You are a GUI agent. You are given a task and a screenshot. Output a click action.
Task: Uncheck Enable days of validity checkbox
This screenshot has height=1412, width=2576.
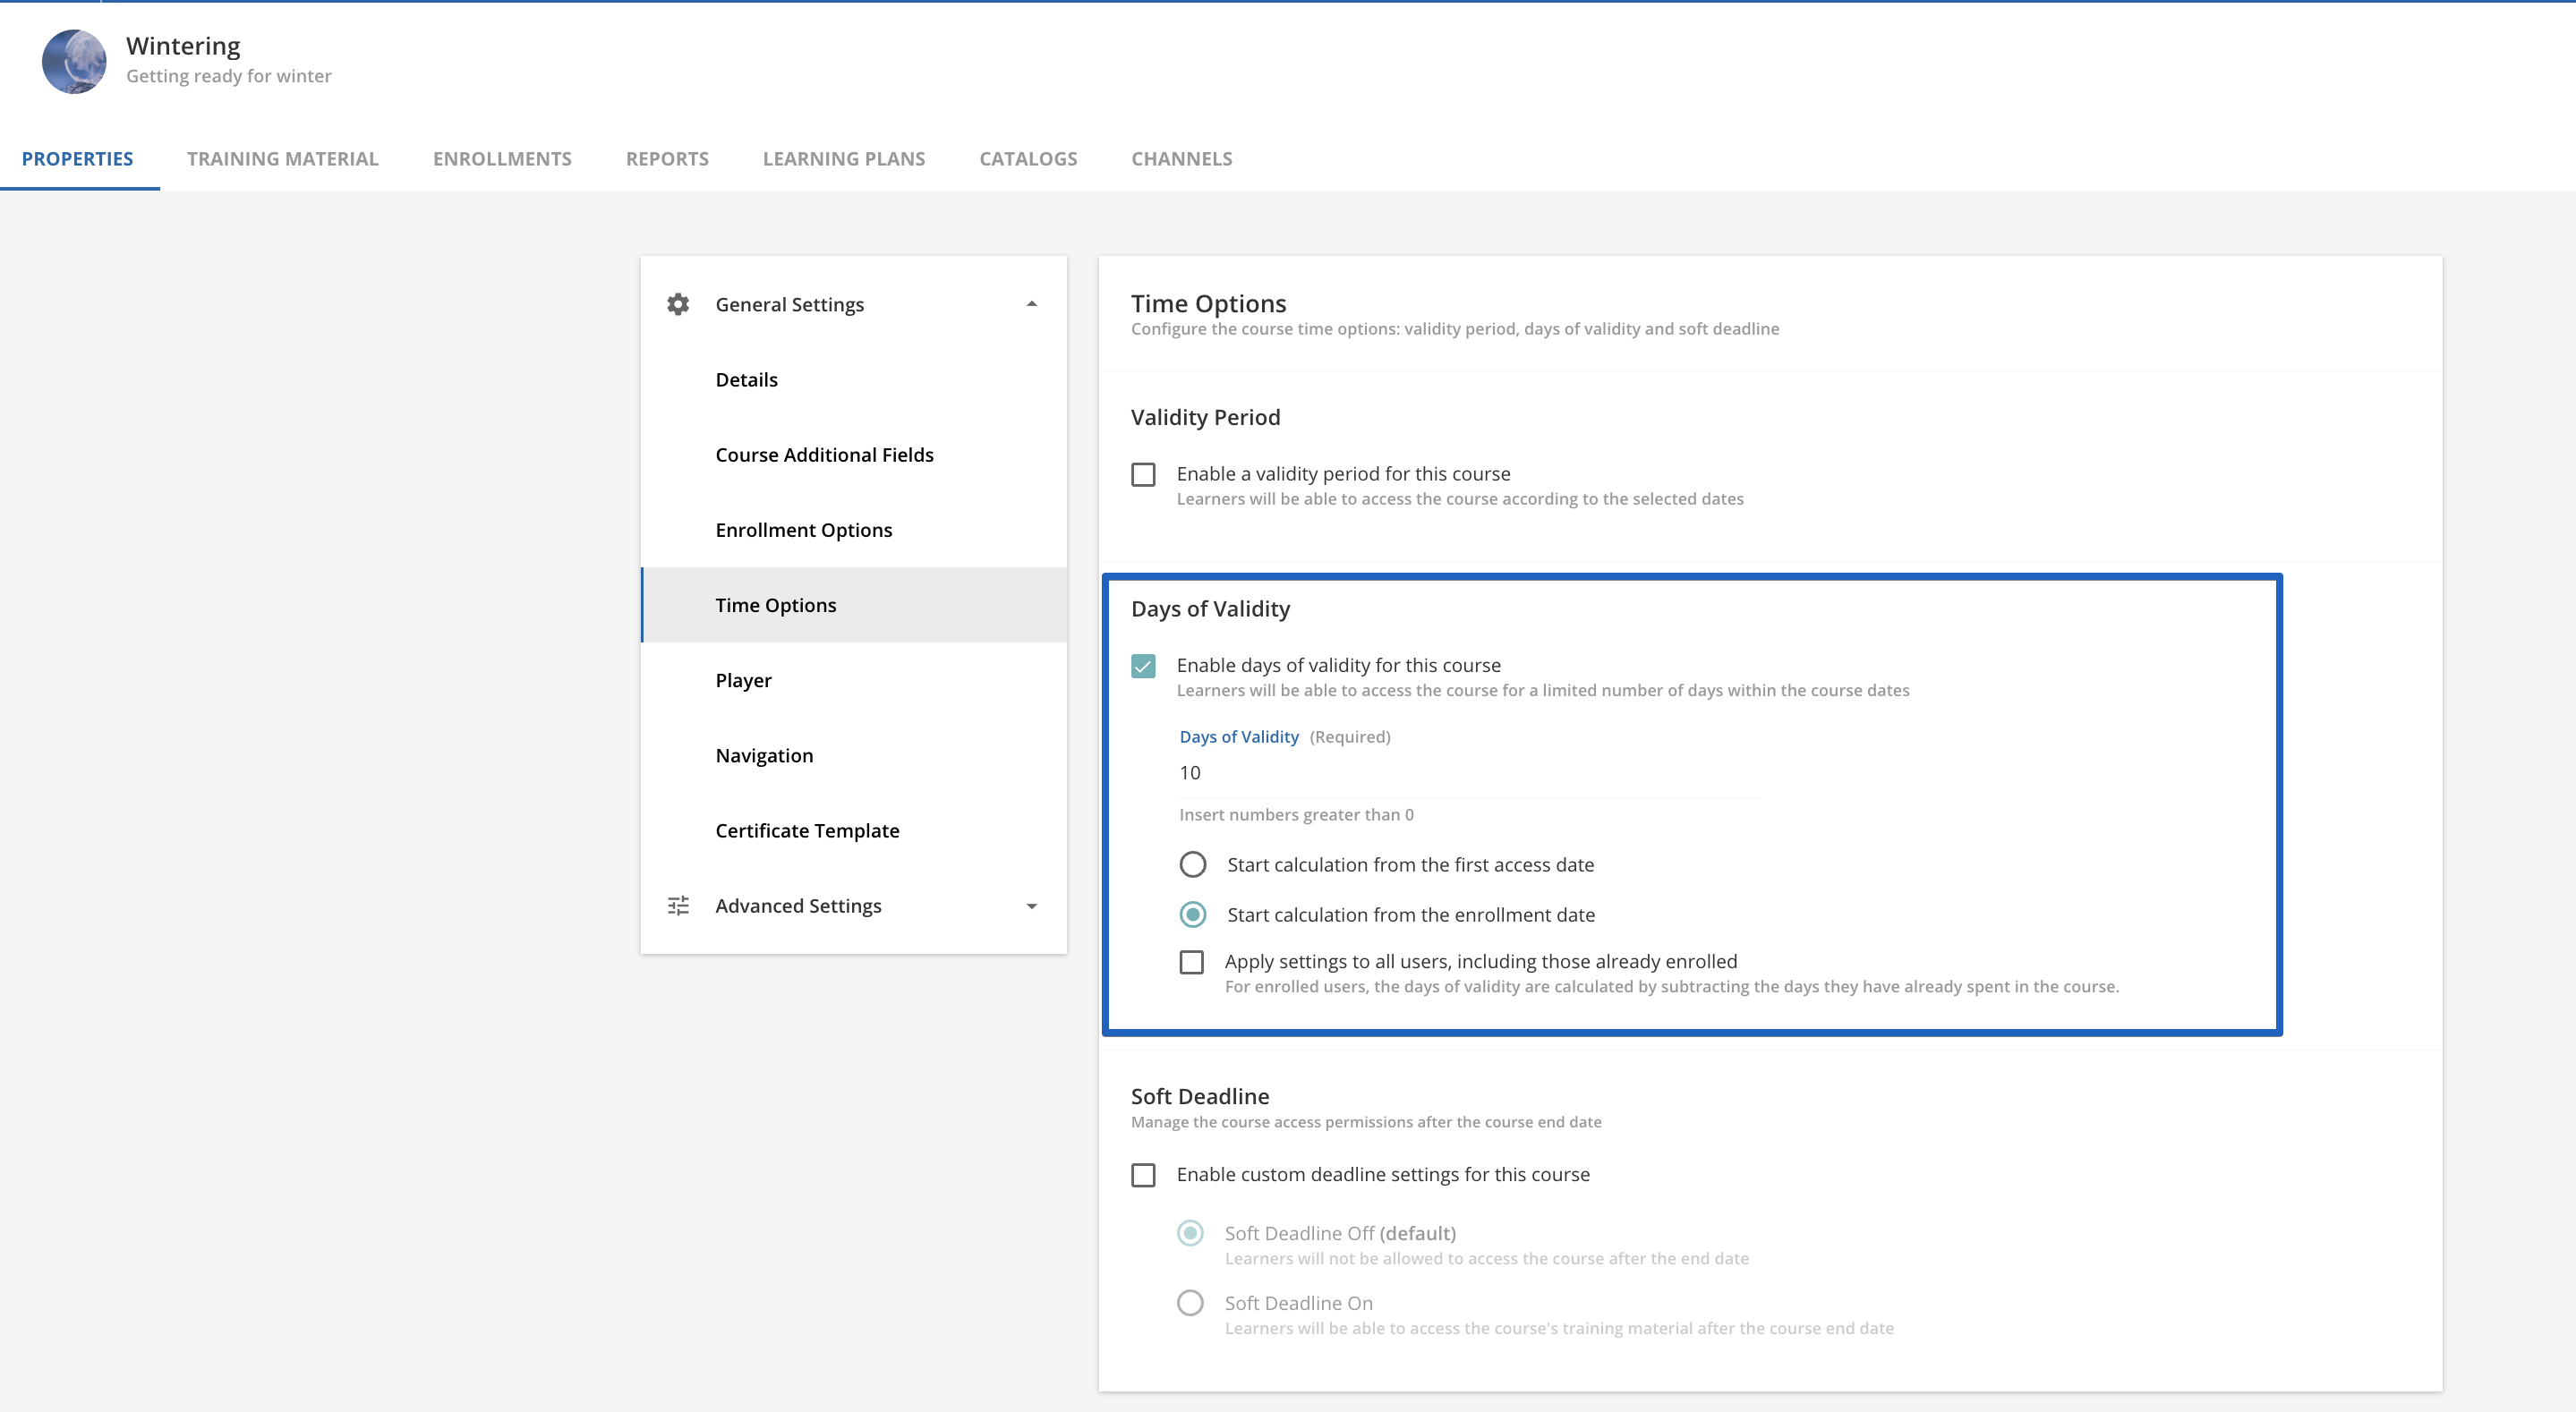click(1143, 666)
